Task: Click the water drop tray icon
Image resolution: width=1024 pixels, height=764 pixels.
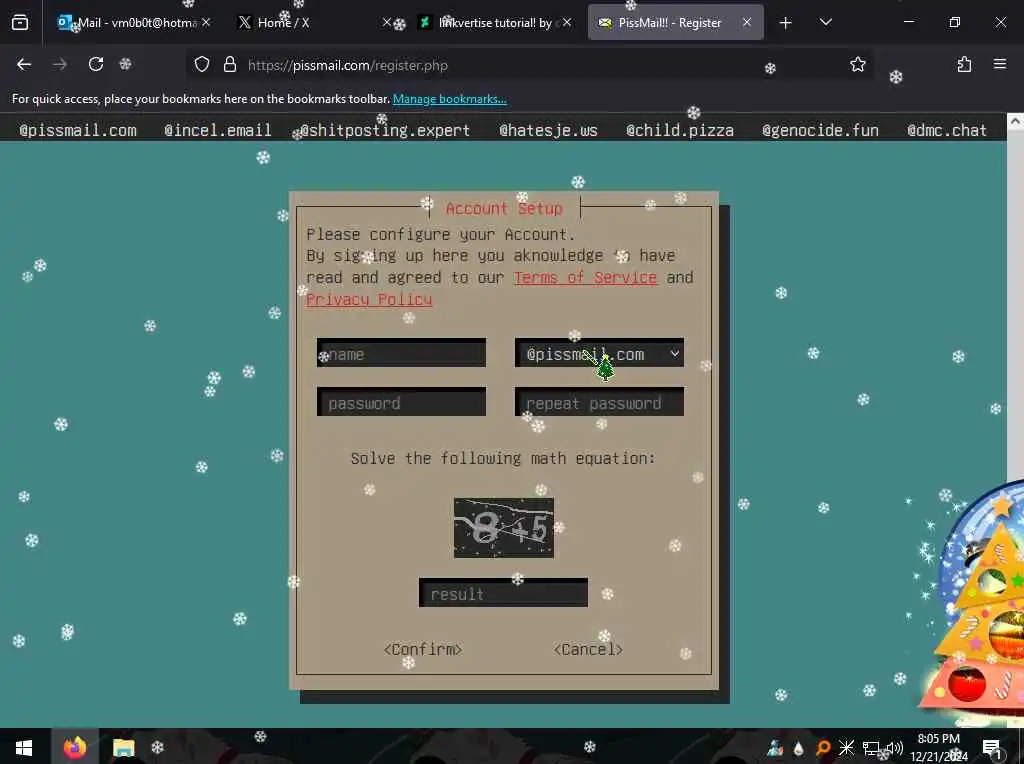Action: pos(799,748)
